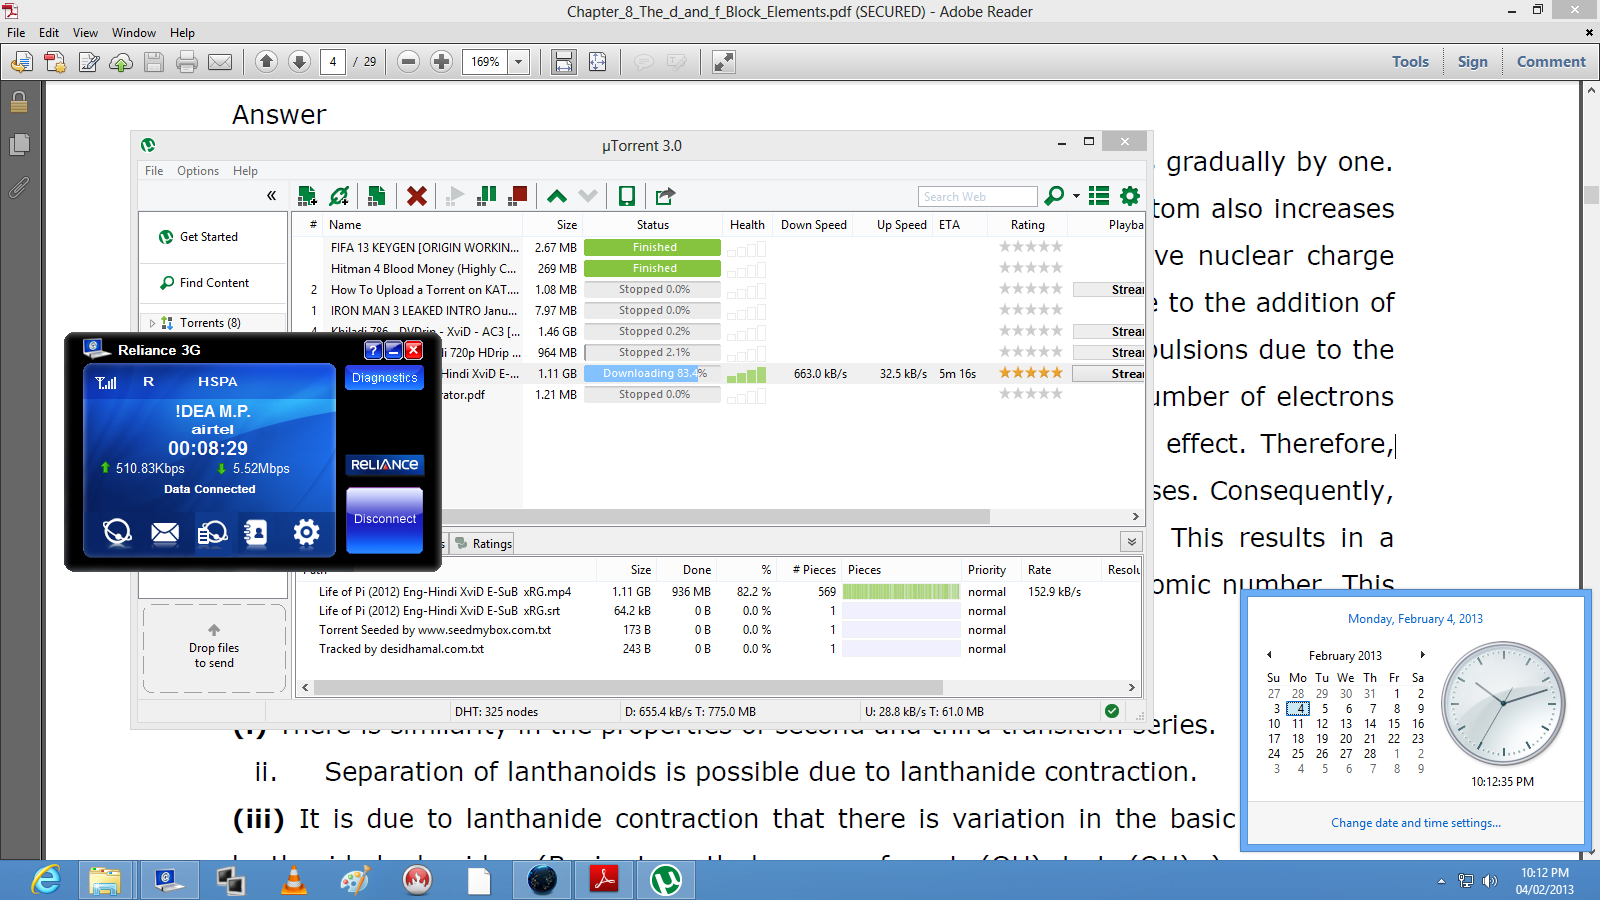Open the Sign pane in Adobe Reader
1600x900 pixels.
pyautogui.click(x=1472, y=62)
